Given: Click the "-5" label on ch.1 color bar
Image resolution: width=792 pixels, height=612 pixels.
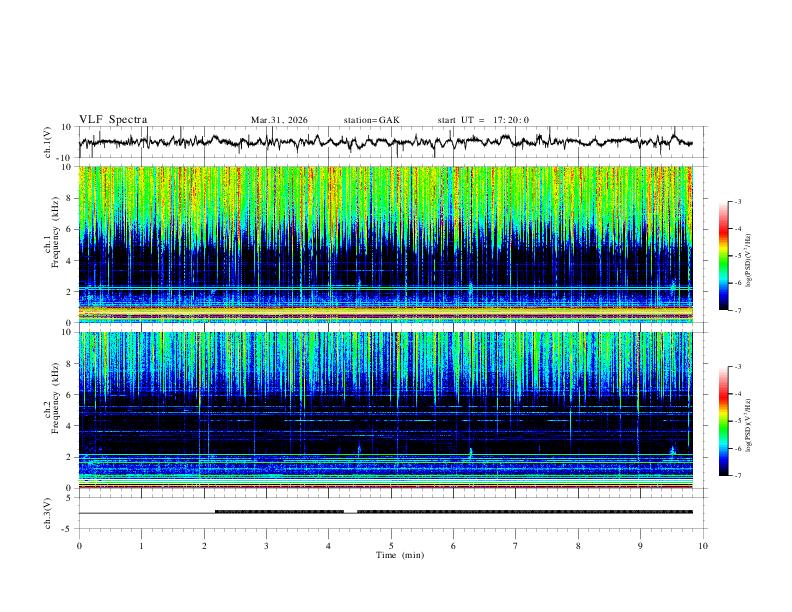Looking at the screenshot, I should [738, 256].
